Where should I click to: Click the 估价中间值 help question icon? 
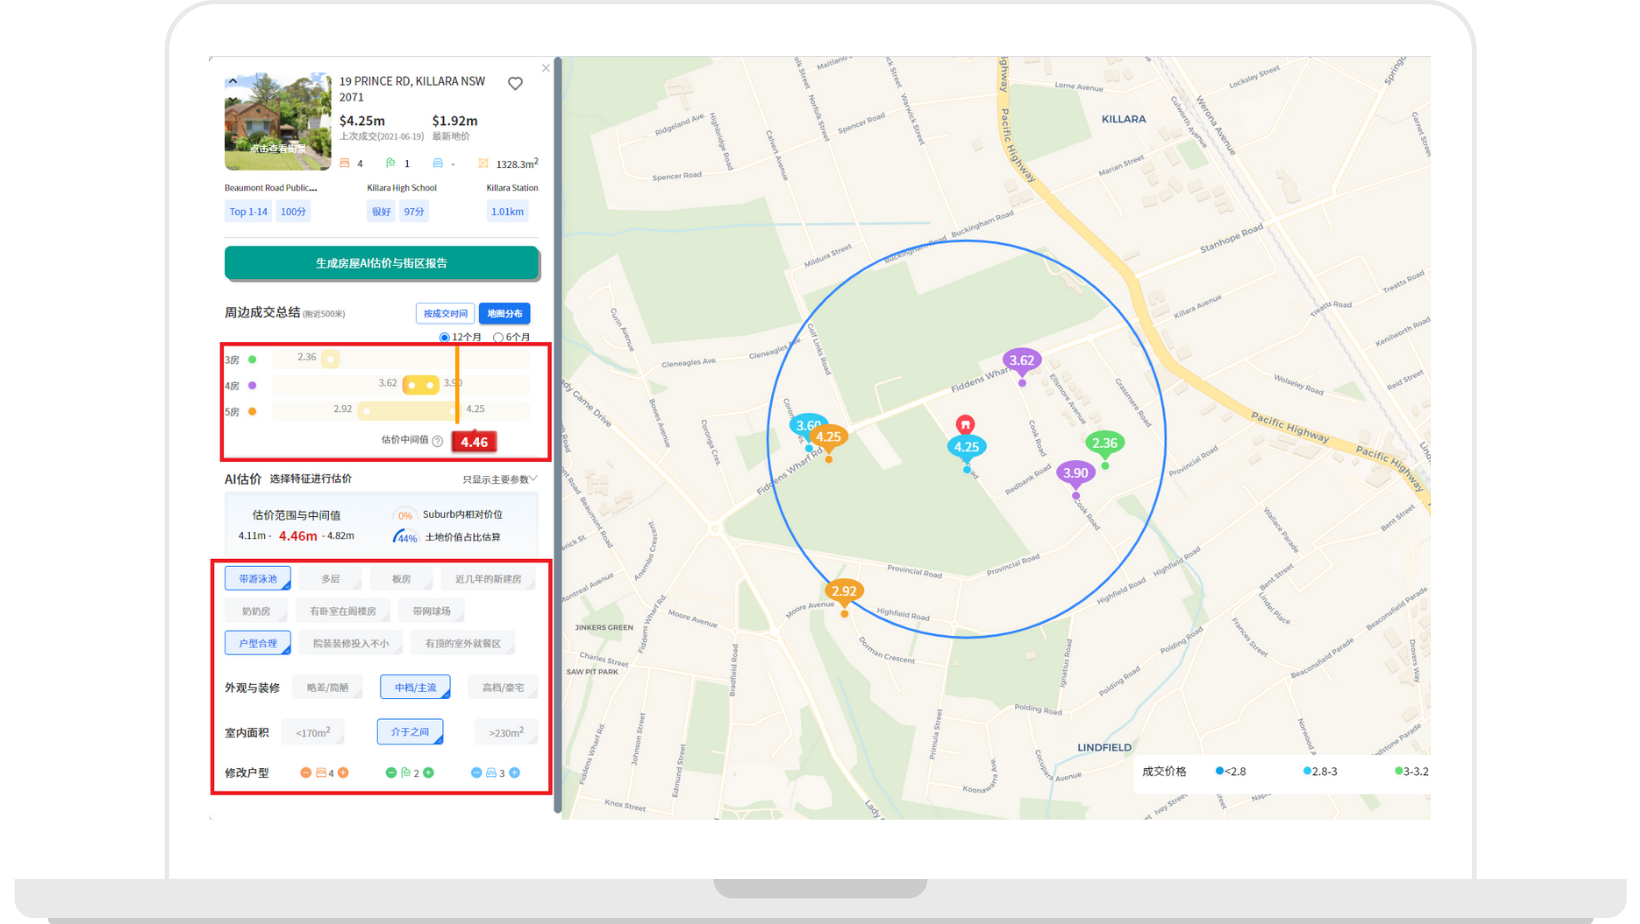pyautogui.click(x=437, y=441)
